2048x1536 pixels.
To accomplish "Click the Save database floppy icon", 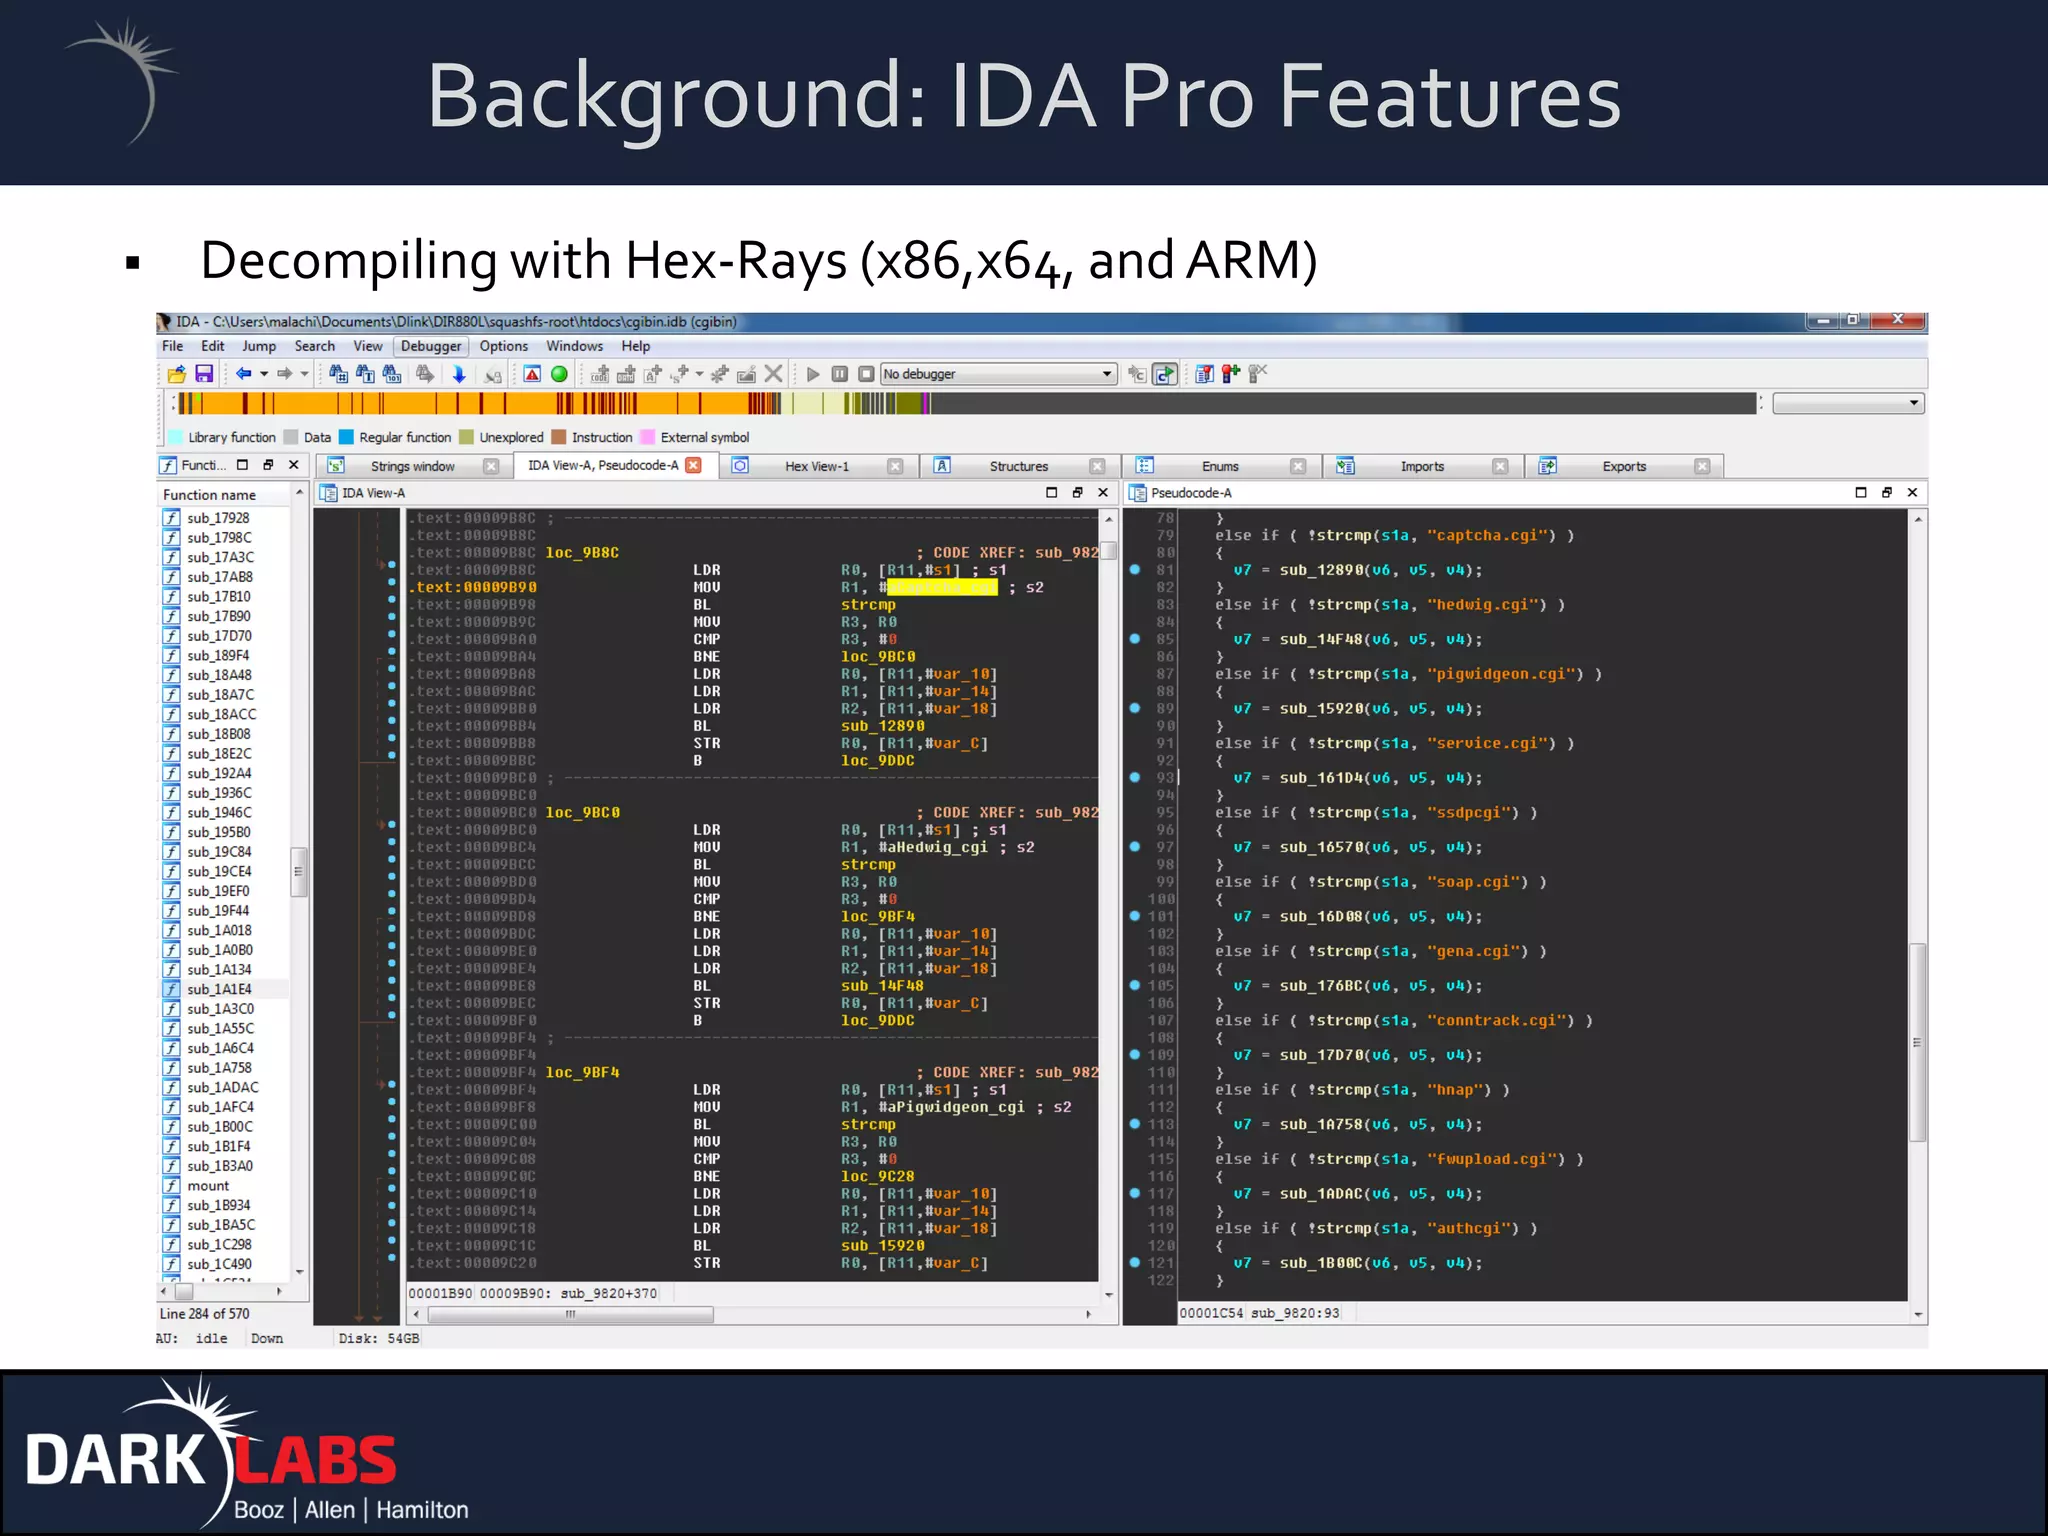I will coord(204,374).
